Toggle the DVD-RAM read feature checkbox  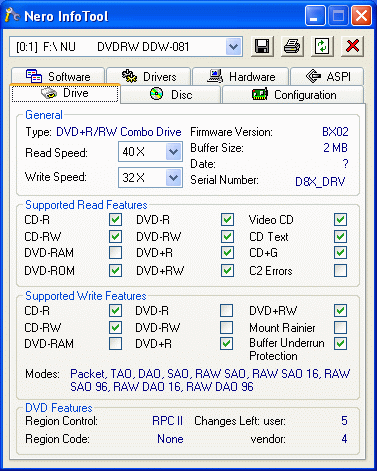(115, 252)
